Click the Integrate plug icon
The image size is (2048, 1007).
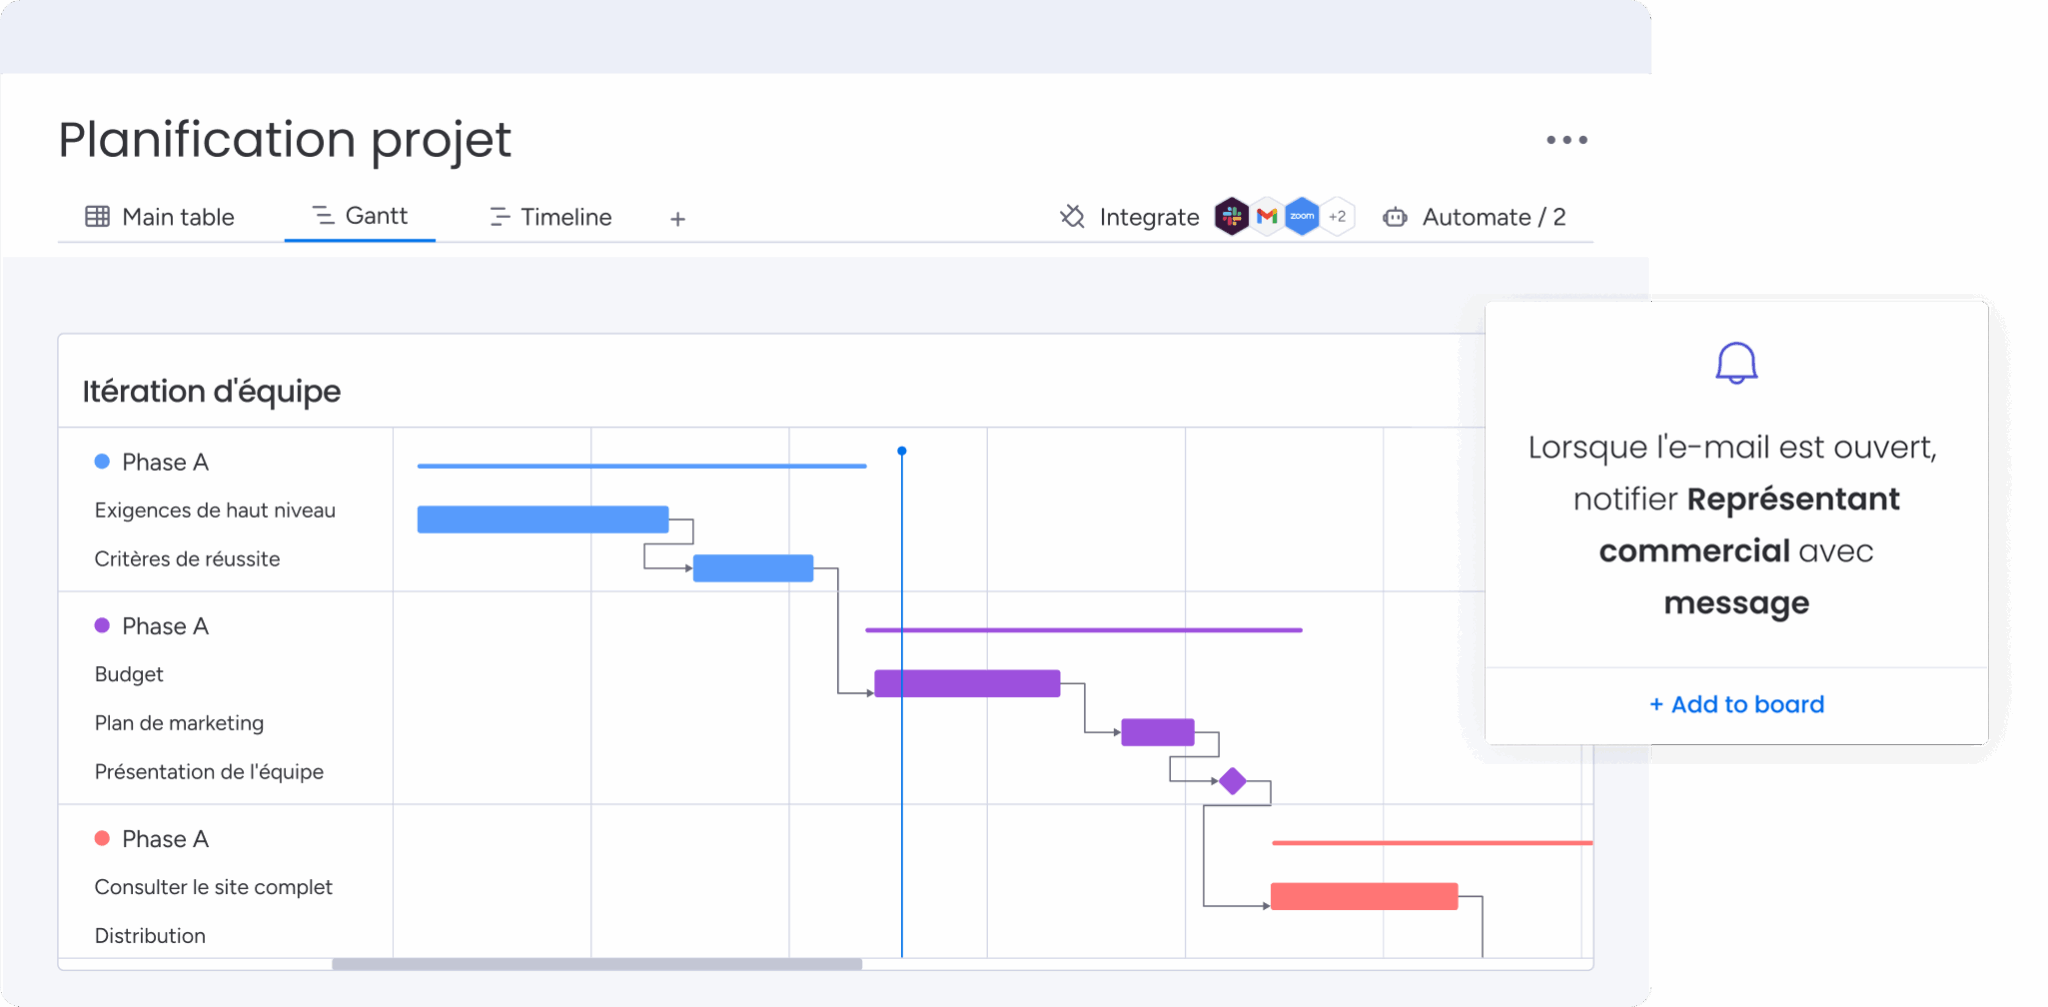click(x=1072, y=216)
